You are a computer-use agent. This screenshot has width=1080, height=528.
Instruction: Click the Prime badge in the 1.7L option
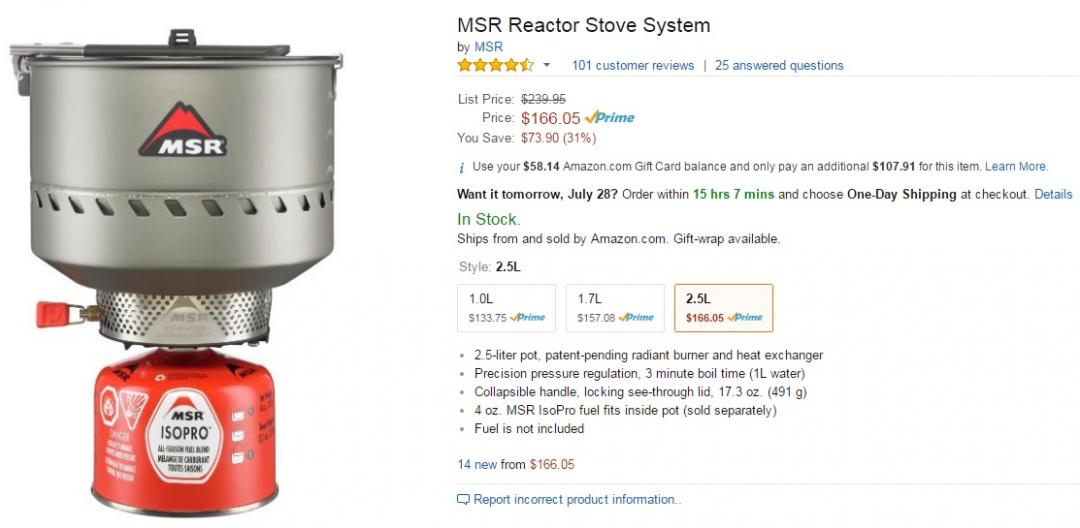point(635,318)
